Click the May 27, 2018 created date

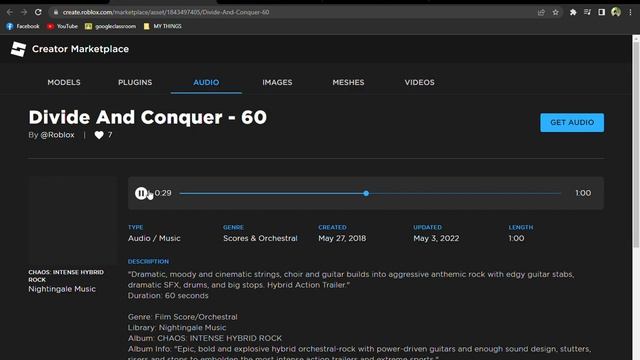tap(342, 238)
